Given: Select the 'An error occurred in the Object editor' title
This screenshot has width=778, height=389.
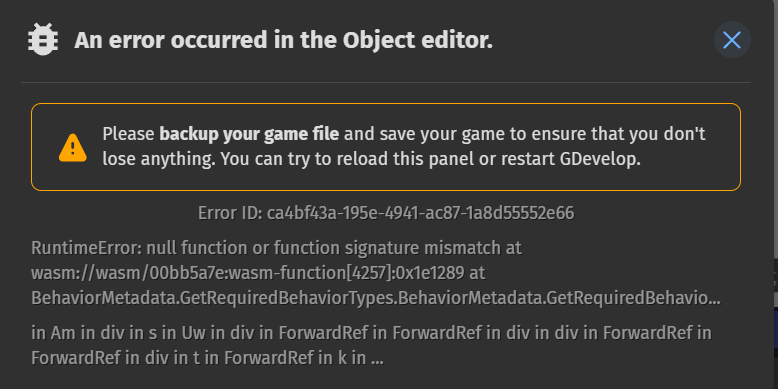Looking at the screenshot, I should (283, 40).
